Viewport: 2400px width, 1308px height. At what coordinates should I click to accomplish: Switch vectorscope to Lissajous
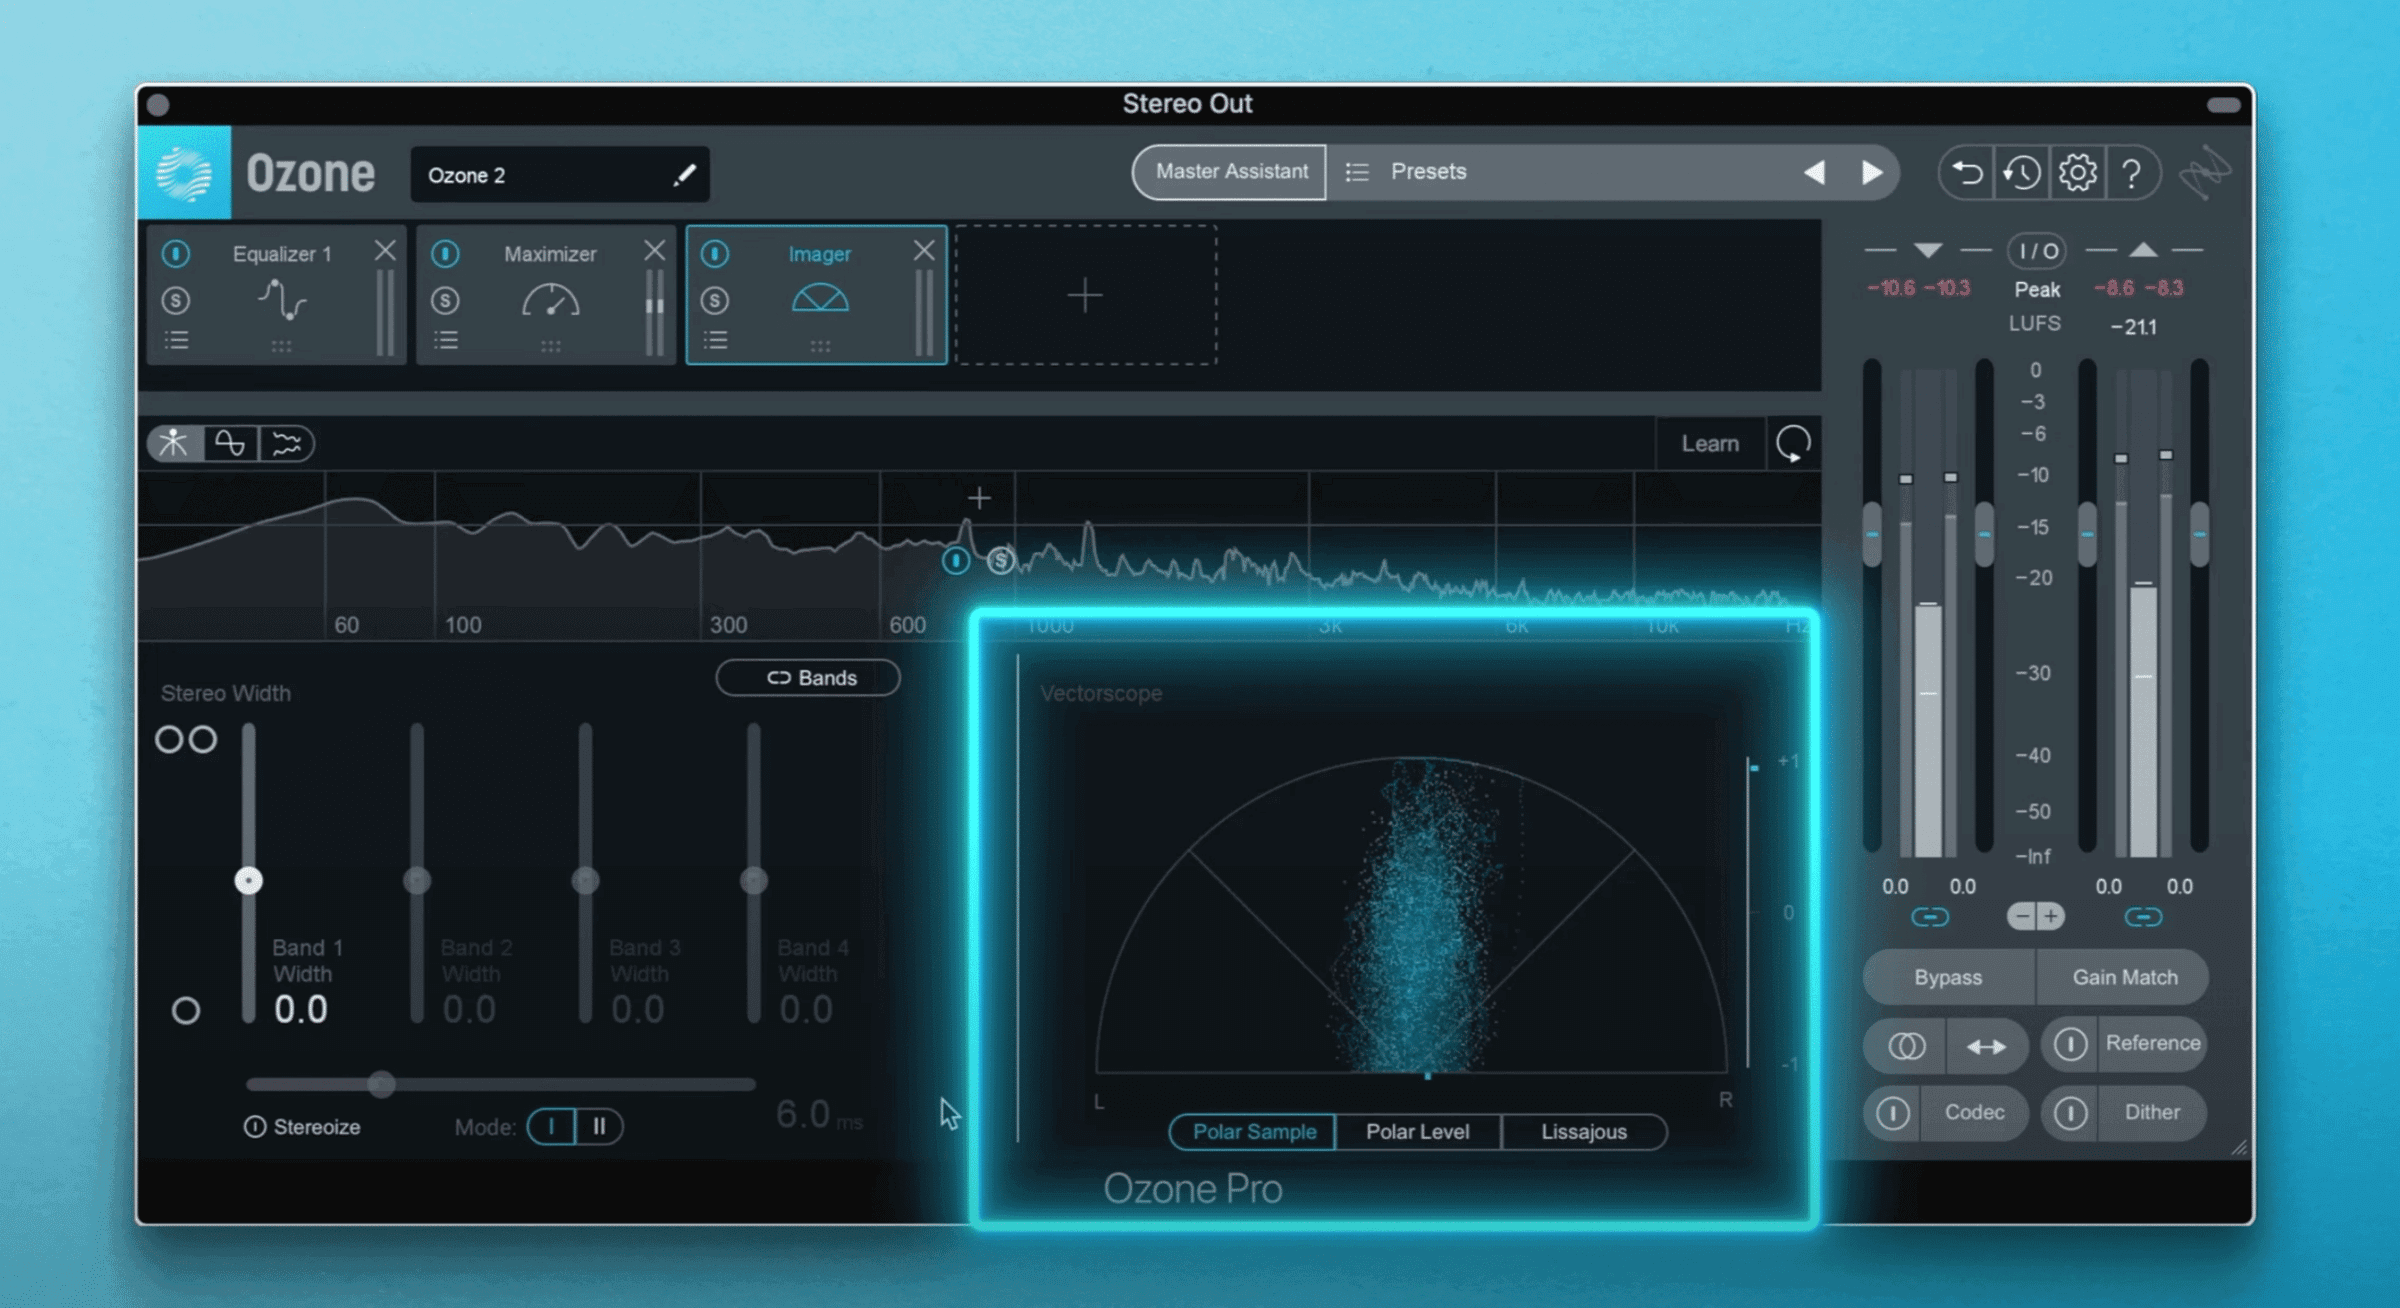(x=1584, y=1132)
